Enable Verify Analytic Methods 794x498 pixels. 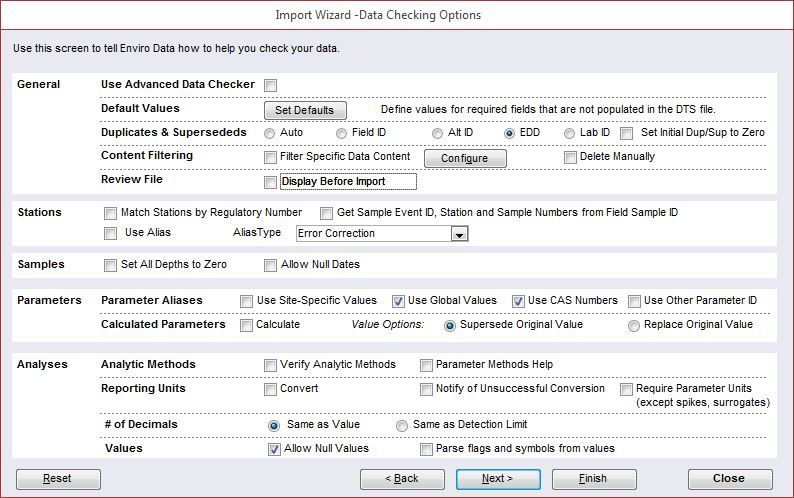click(x=270, y=365)
